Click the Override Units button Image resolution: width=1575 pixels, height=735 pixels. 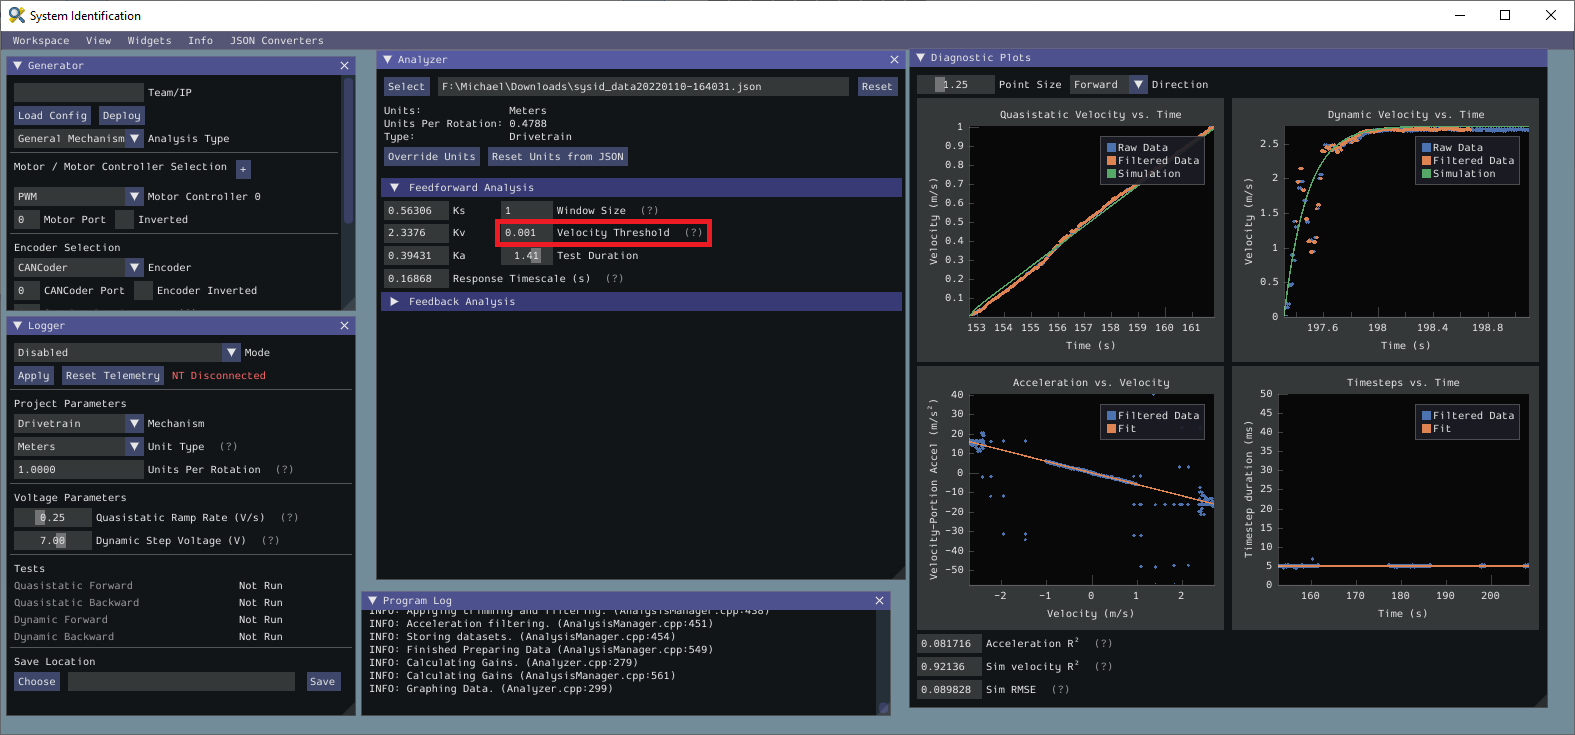(431, 157)
